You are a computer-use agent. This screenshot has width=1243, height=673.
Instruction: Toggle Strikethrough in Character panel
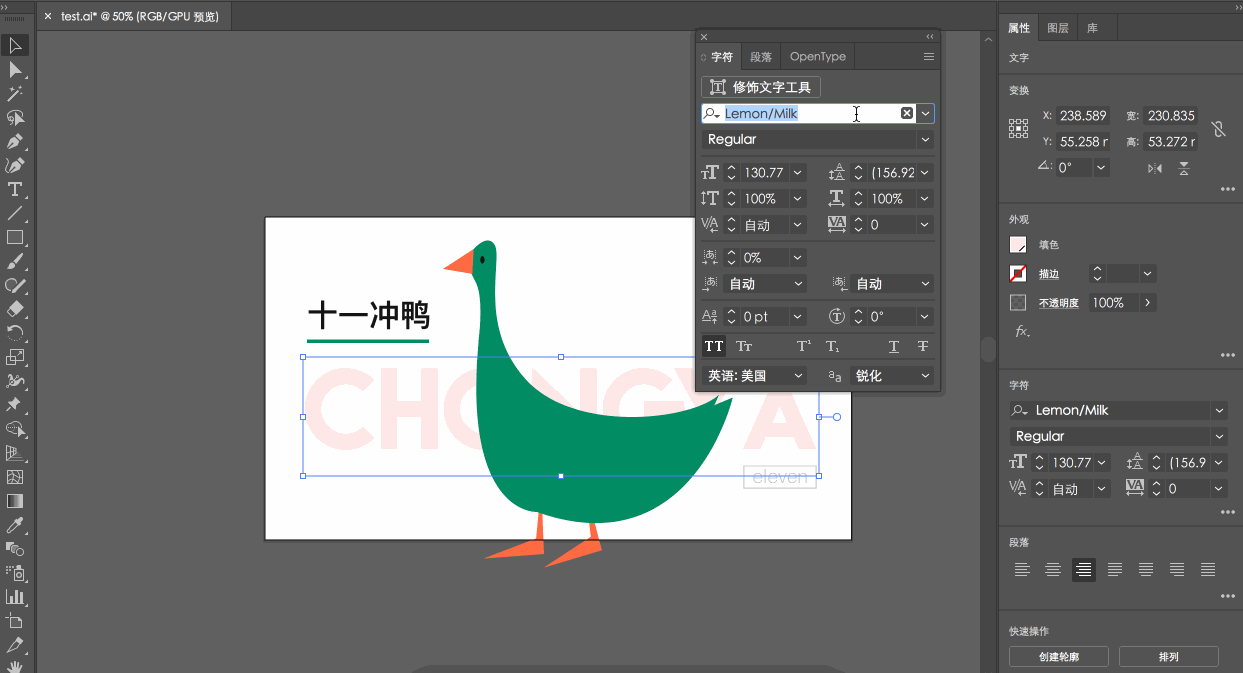[x=923, y=346]
